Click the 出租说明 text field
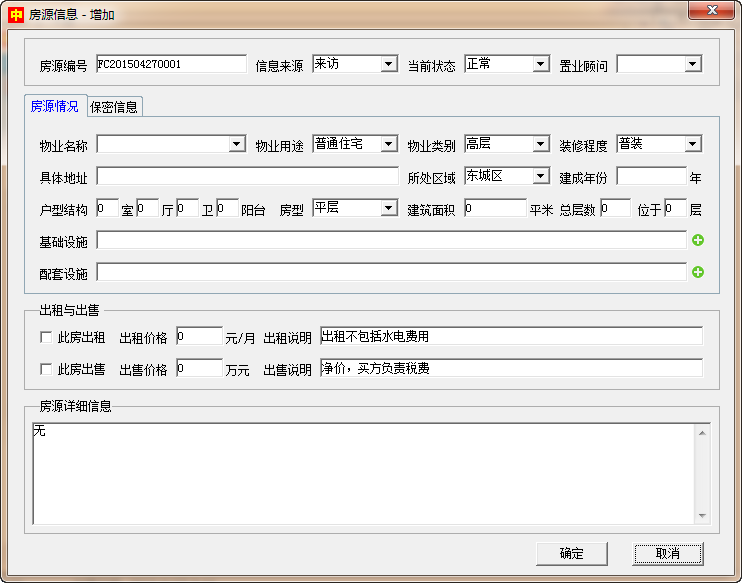Viewport: 742px width, 583px height. (511, 336)
